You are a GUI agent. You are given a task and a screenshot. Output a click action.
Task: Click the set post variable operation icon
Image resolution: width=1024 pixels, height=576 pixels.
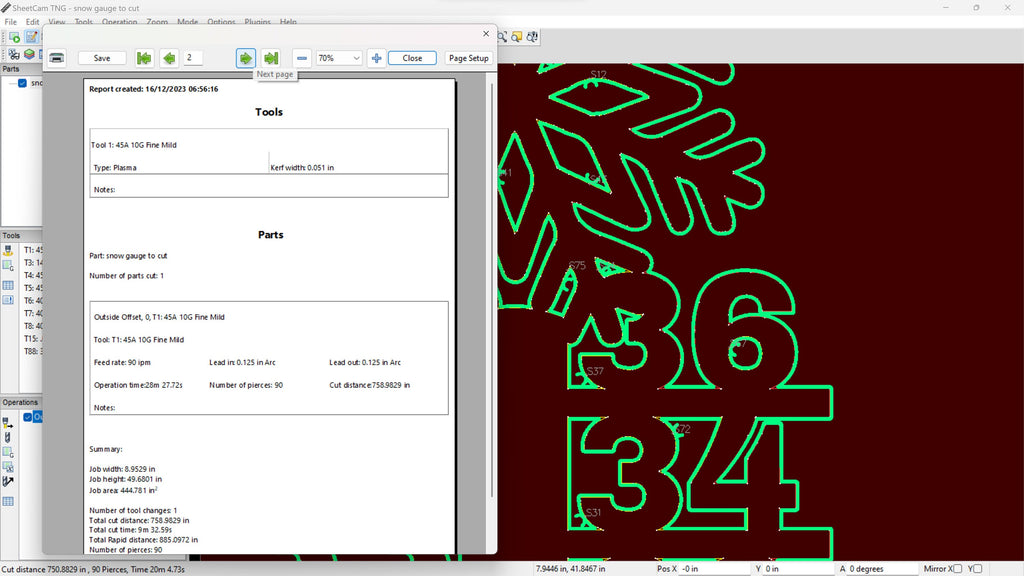point(8,467)
